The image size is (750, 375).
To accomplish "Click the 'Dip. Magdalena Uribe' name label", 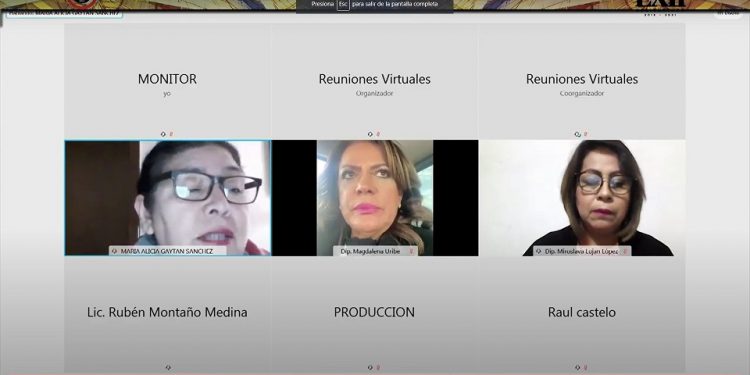I will coord(370,251).
